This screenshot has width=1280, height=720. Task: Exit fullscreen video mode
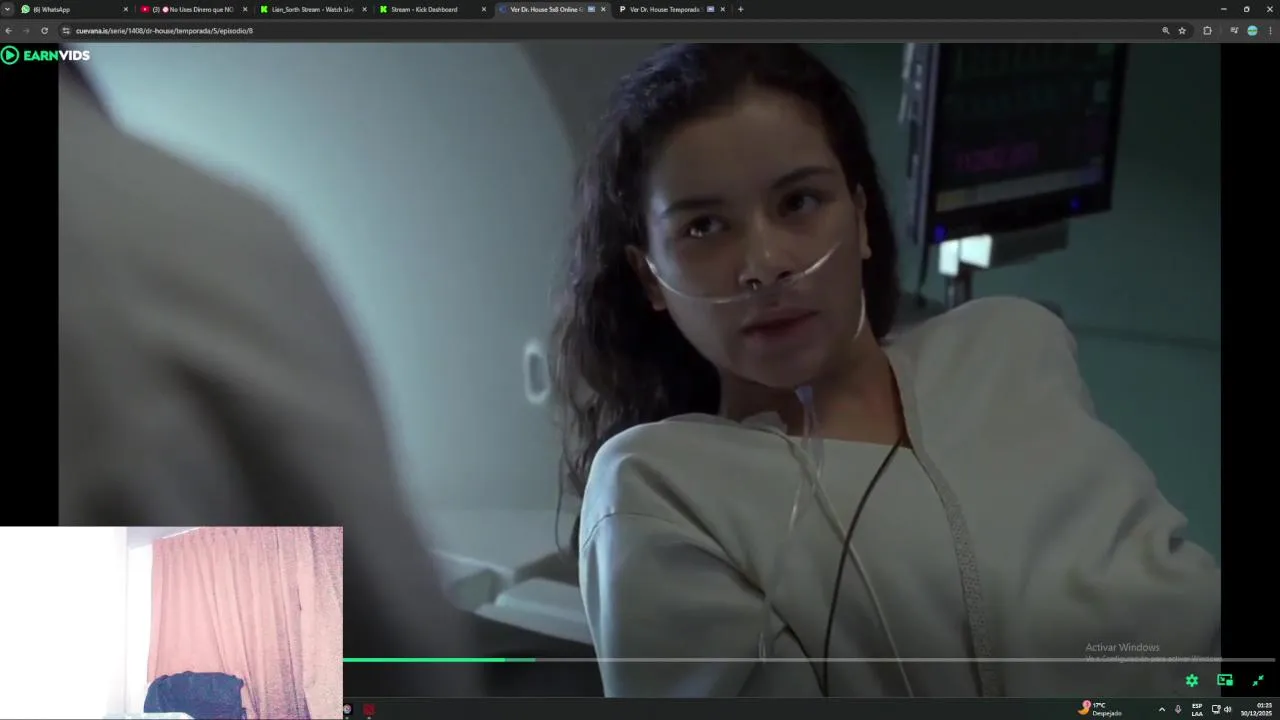(x=1258, y=680)
